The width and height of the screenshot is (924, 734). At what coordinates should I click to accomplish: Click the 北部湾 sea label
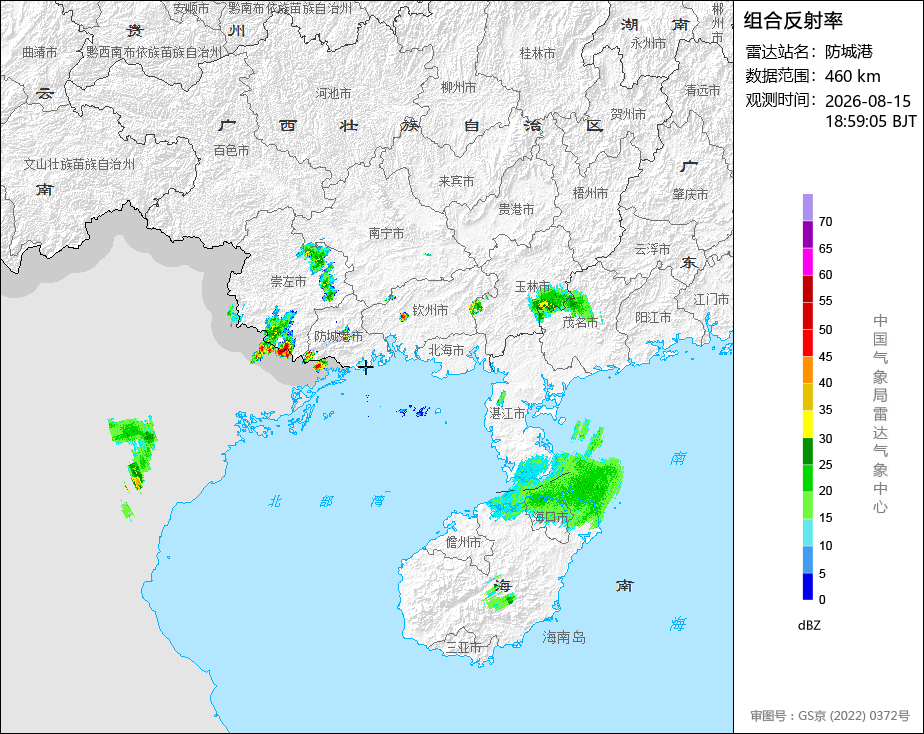326,501
